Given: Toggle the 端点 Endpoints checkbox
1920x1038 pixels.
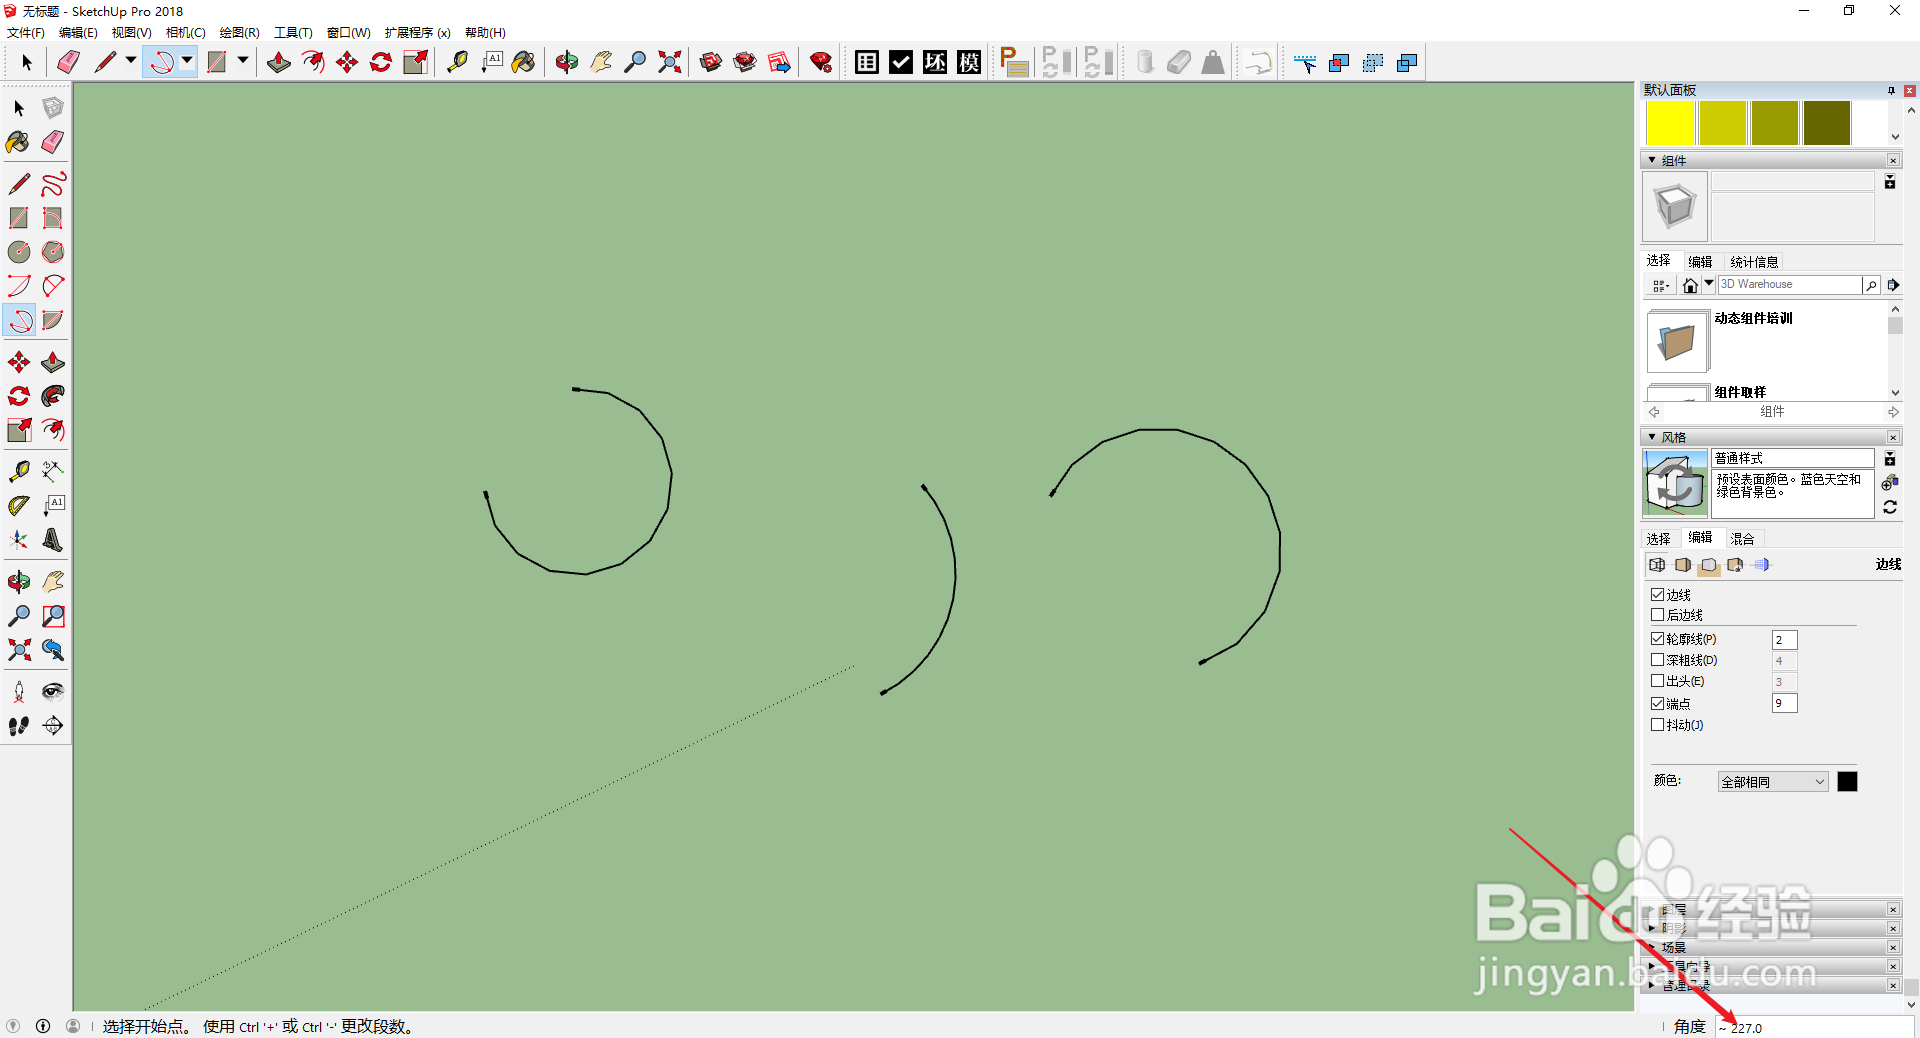Looking at the screenshot, I should (1657, 703).
